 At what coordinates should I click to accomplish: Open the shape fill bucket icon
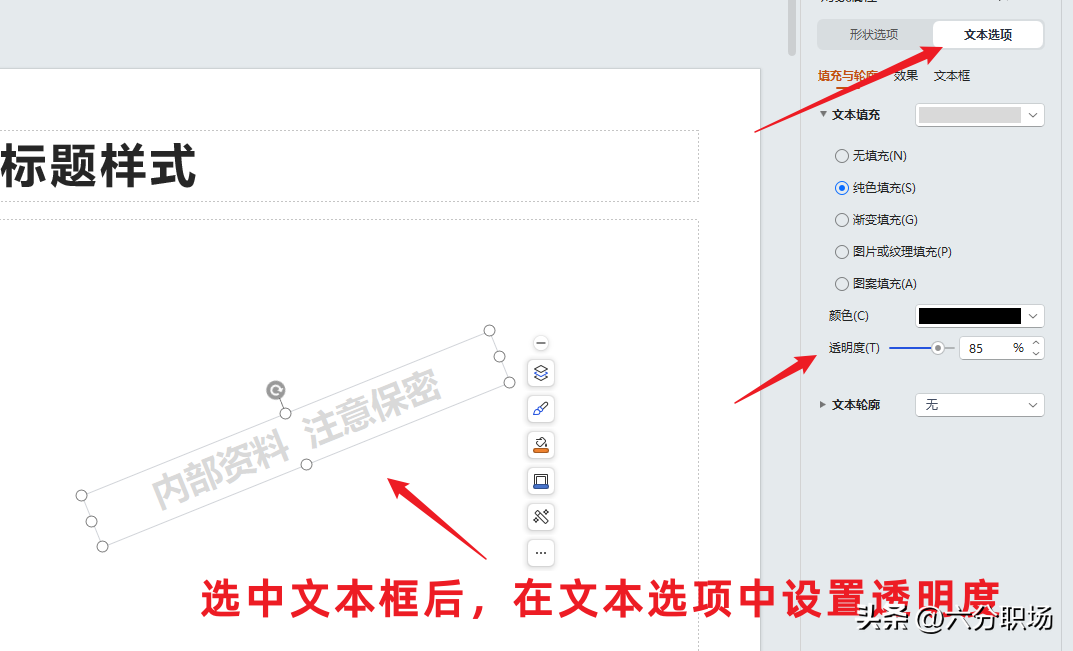(541, 445)
